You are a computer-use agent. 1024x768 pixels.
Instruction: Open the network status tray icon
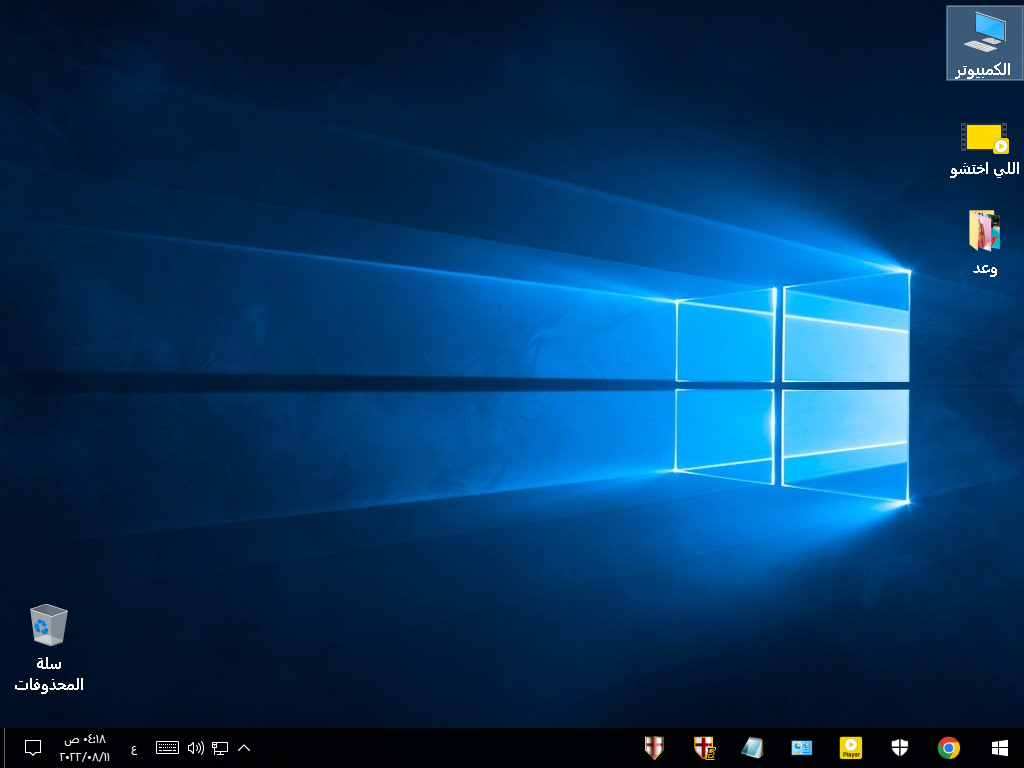220,748
